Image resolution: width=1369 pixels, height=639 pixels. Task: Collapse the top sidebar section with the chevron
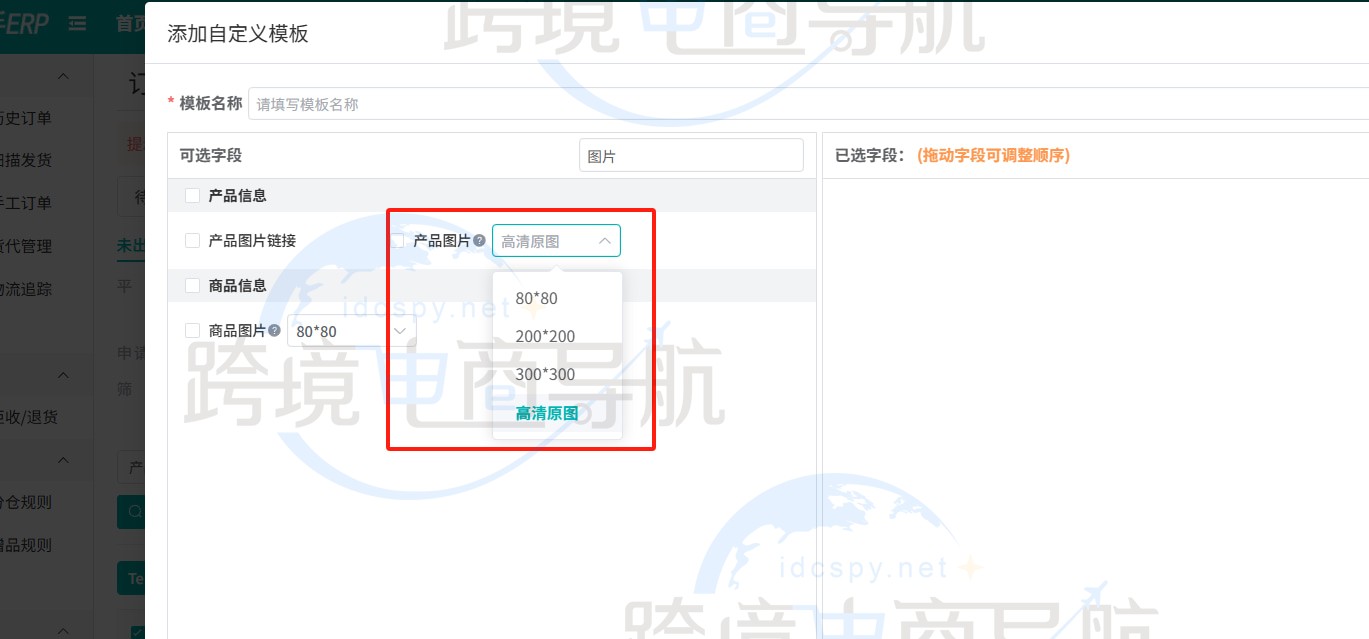click(x=62, y=76)
